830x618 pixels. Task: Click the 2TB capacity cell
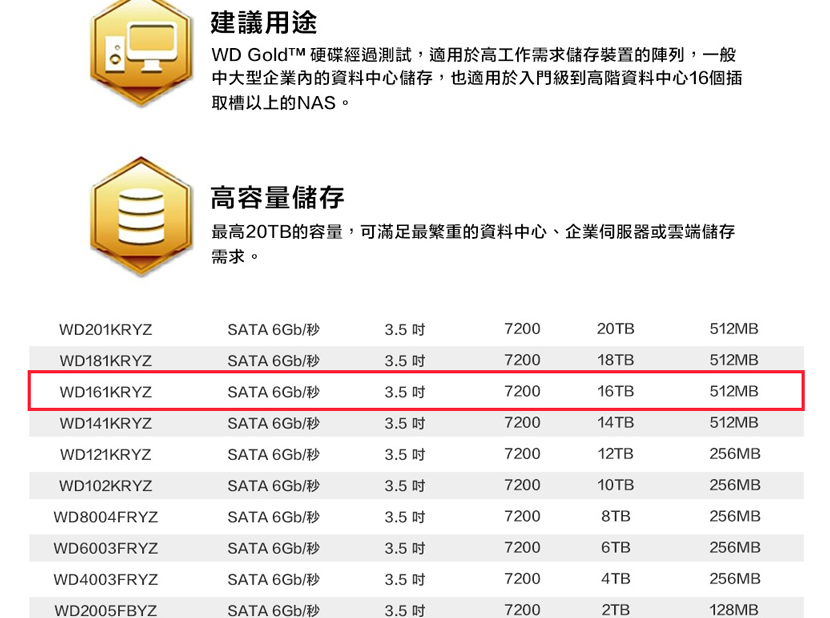(x=615, y=610)
